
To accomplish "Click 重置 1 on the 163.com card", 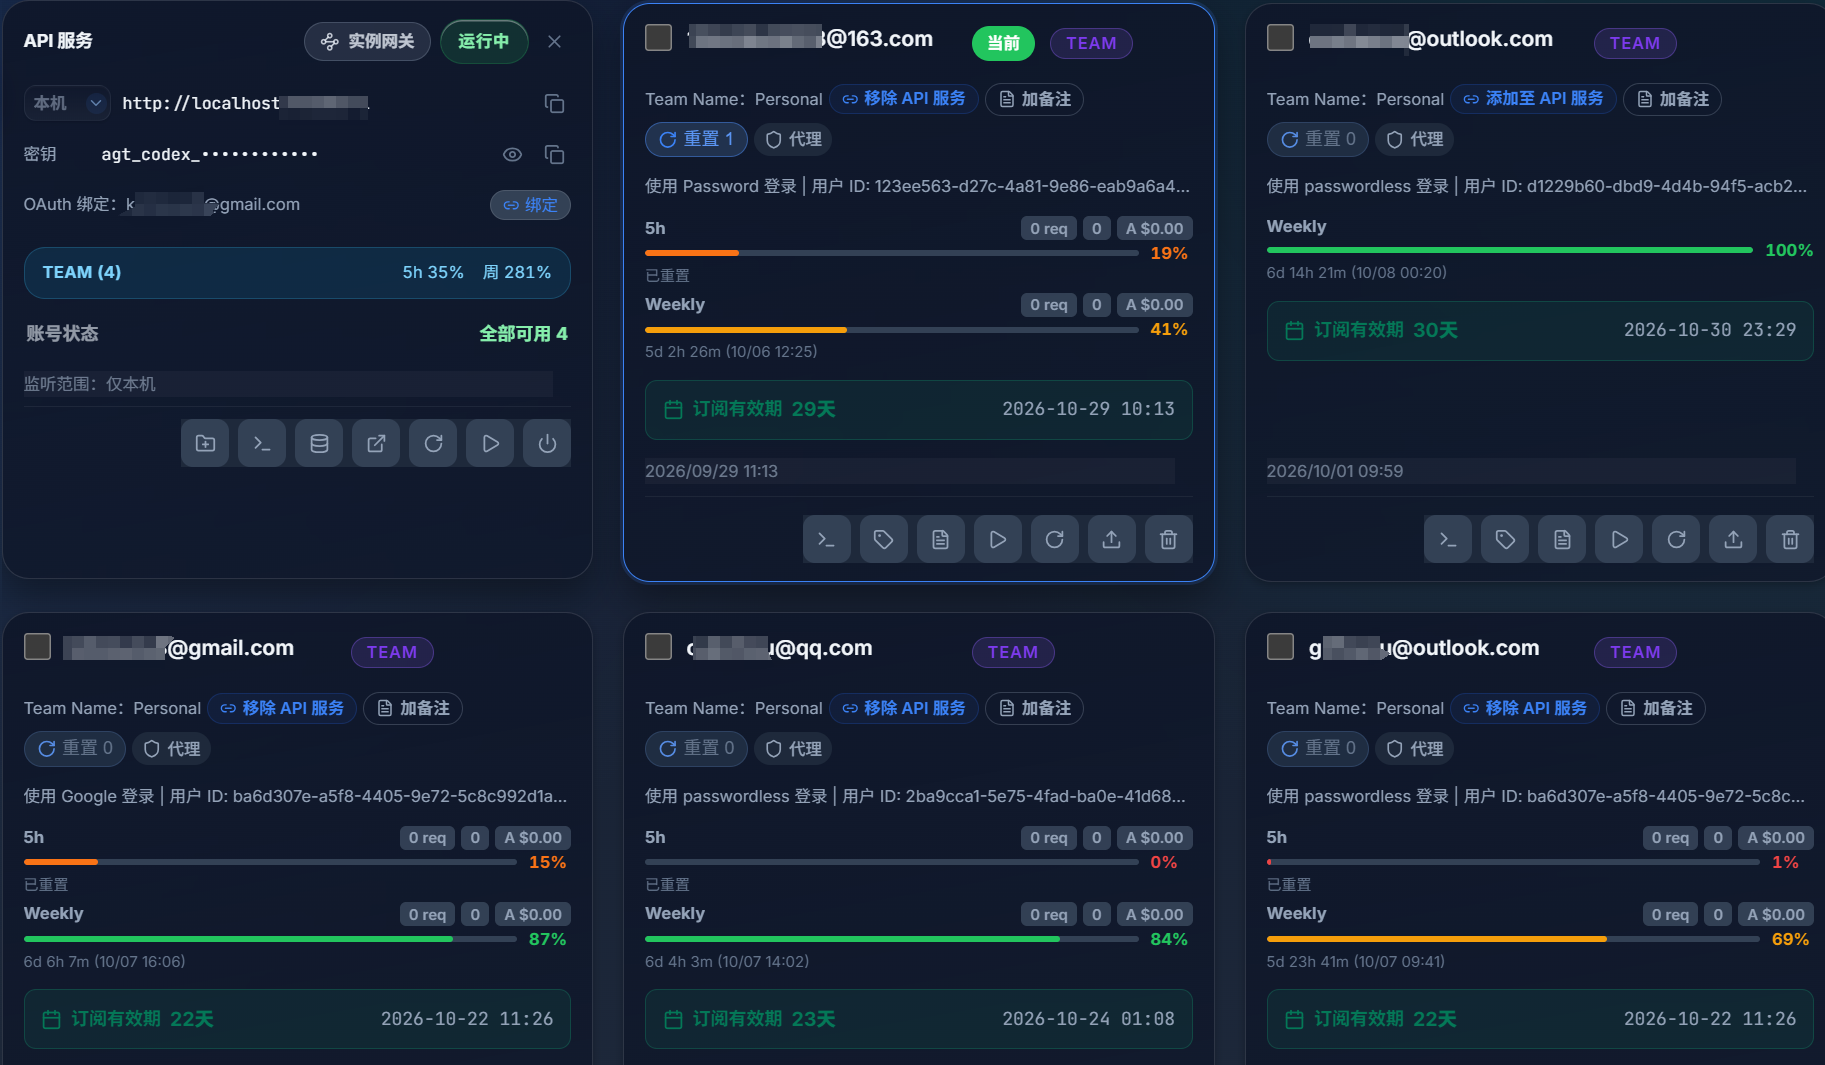I will (697, 139).
